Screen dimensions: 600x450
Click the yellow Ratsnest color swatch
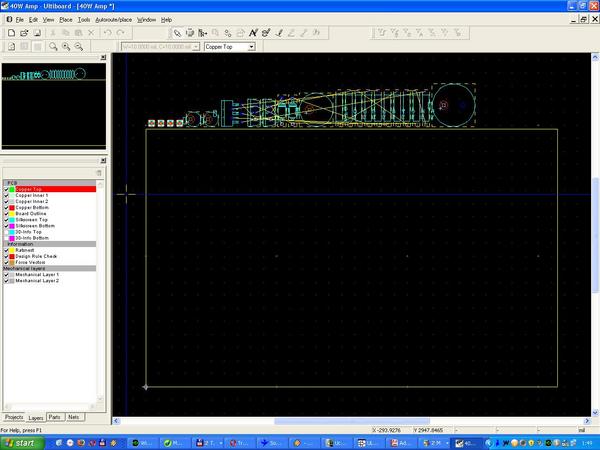[12, 249]
